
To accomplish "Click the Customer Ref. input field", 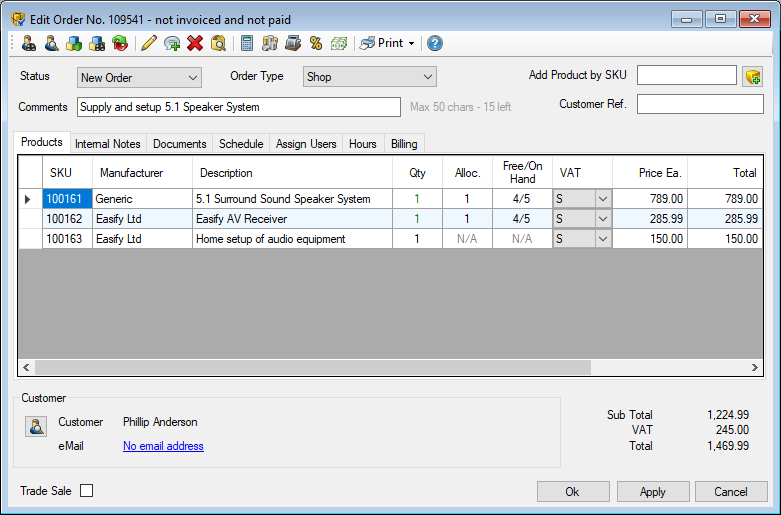I will 700,104.
